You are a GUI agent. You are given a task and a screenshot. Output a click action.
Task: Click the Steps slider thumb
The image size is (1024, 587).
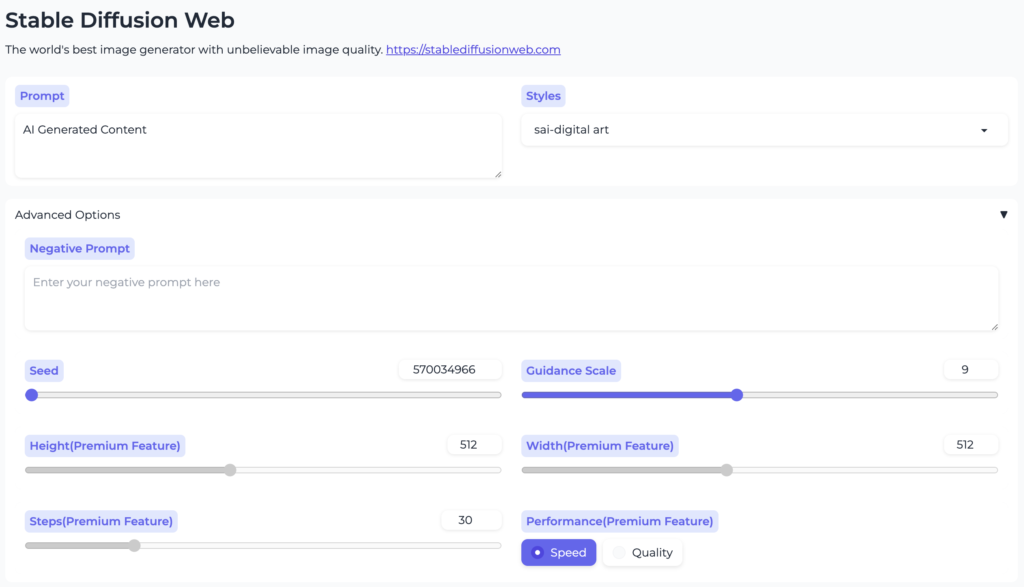[135, 545]
